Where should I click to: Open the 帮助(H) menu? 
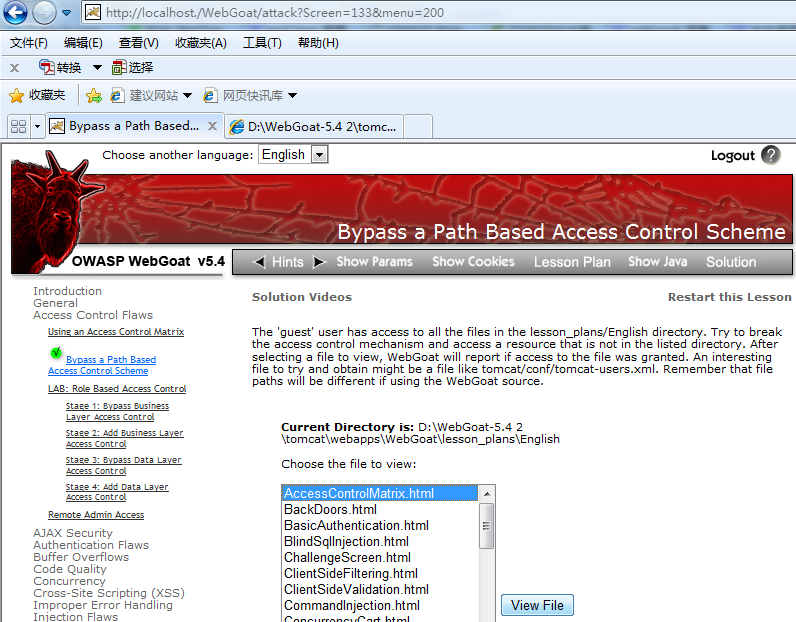tap(318, 43)
